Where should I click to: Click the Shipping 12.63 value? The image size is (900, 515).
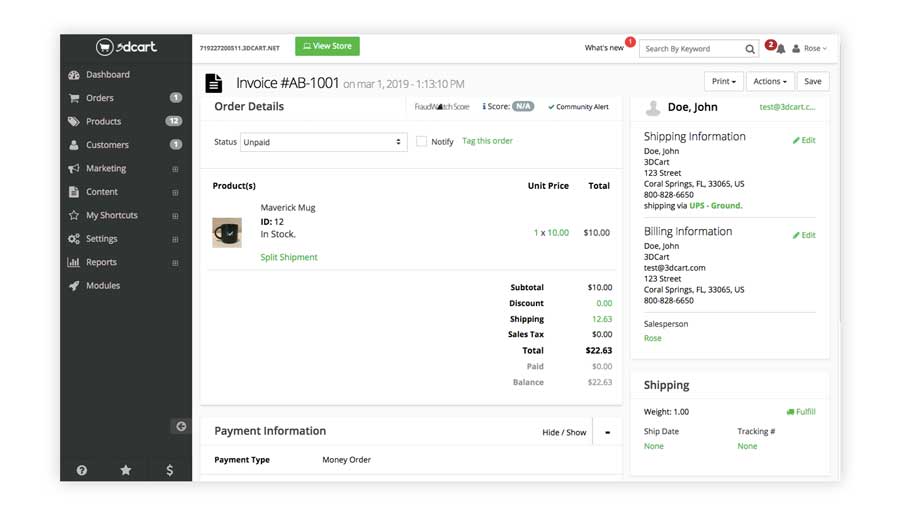tap(602, 319)
